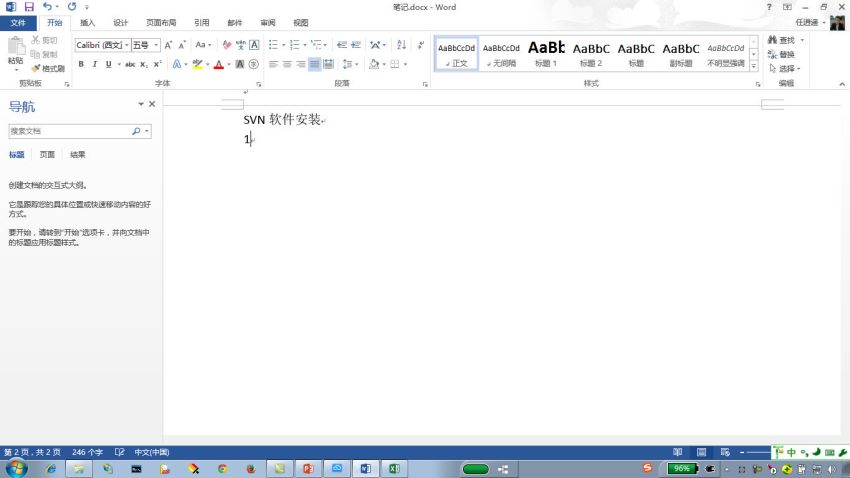Apply text highlight color

click(x=197, y=64)
